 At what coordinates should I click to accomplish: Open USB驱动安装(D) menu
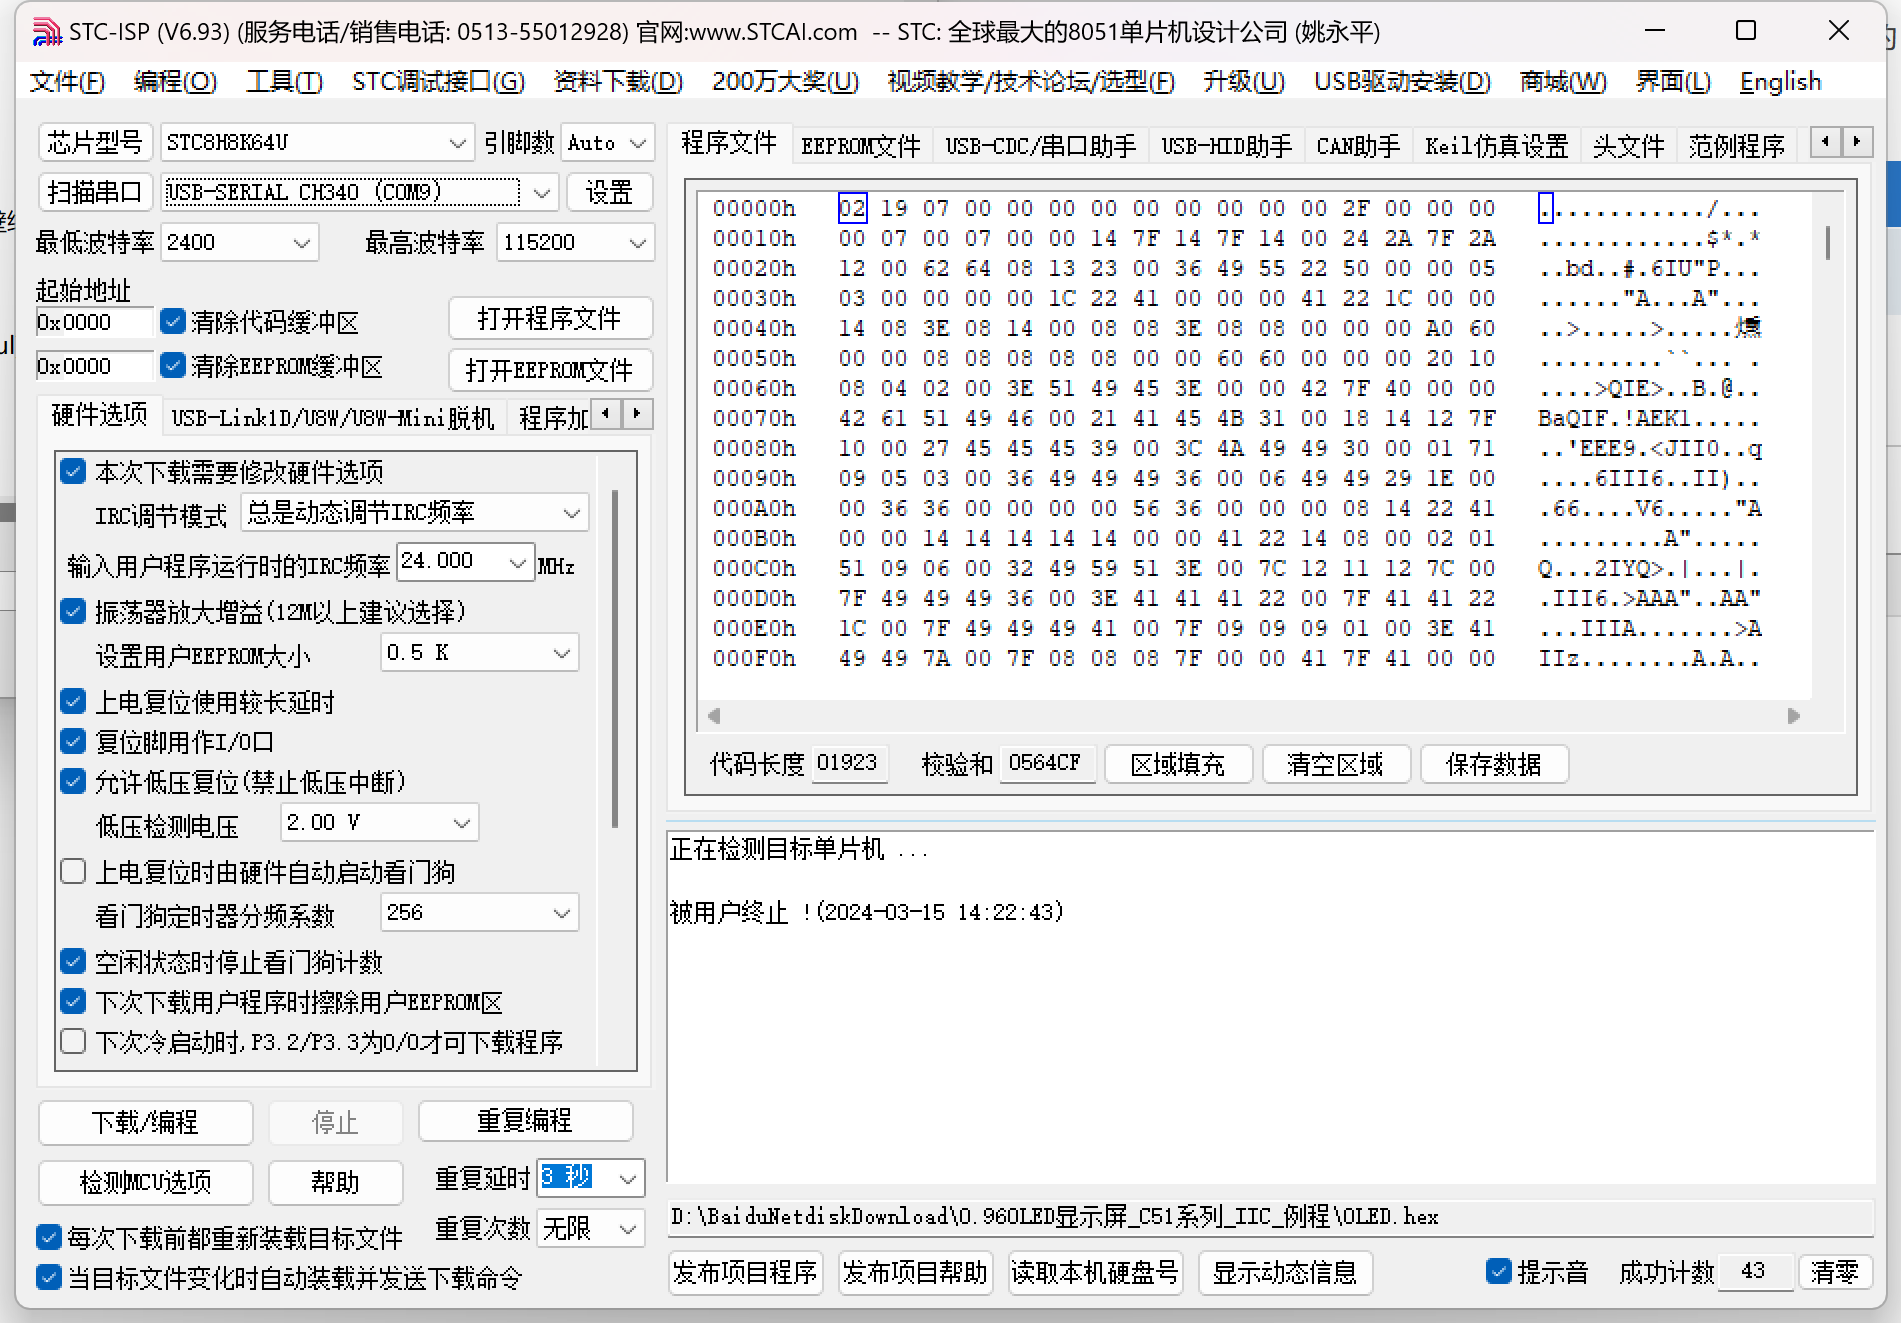tap(1402, 81)
